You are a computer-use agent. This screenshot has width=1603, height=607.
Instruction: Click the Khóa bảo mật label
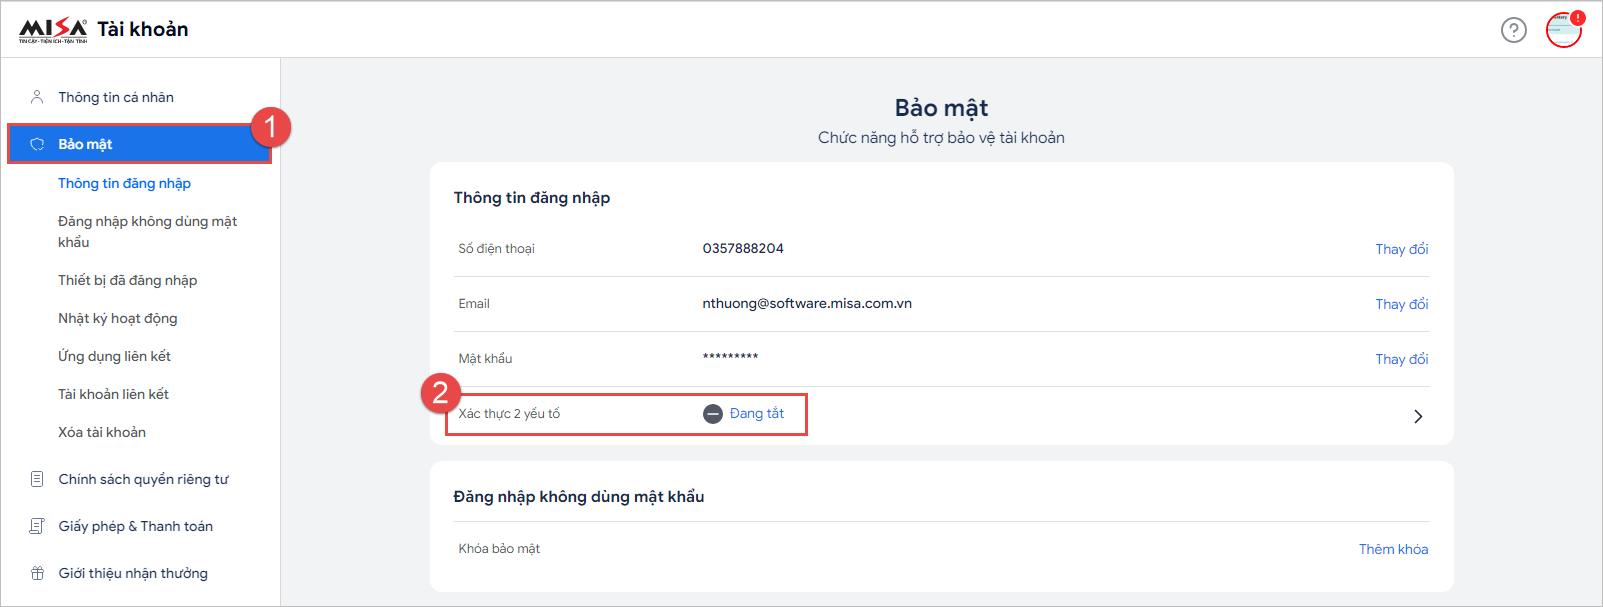(499, 548)
